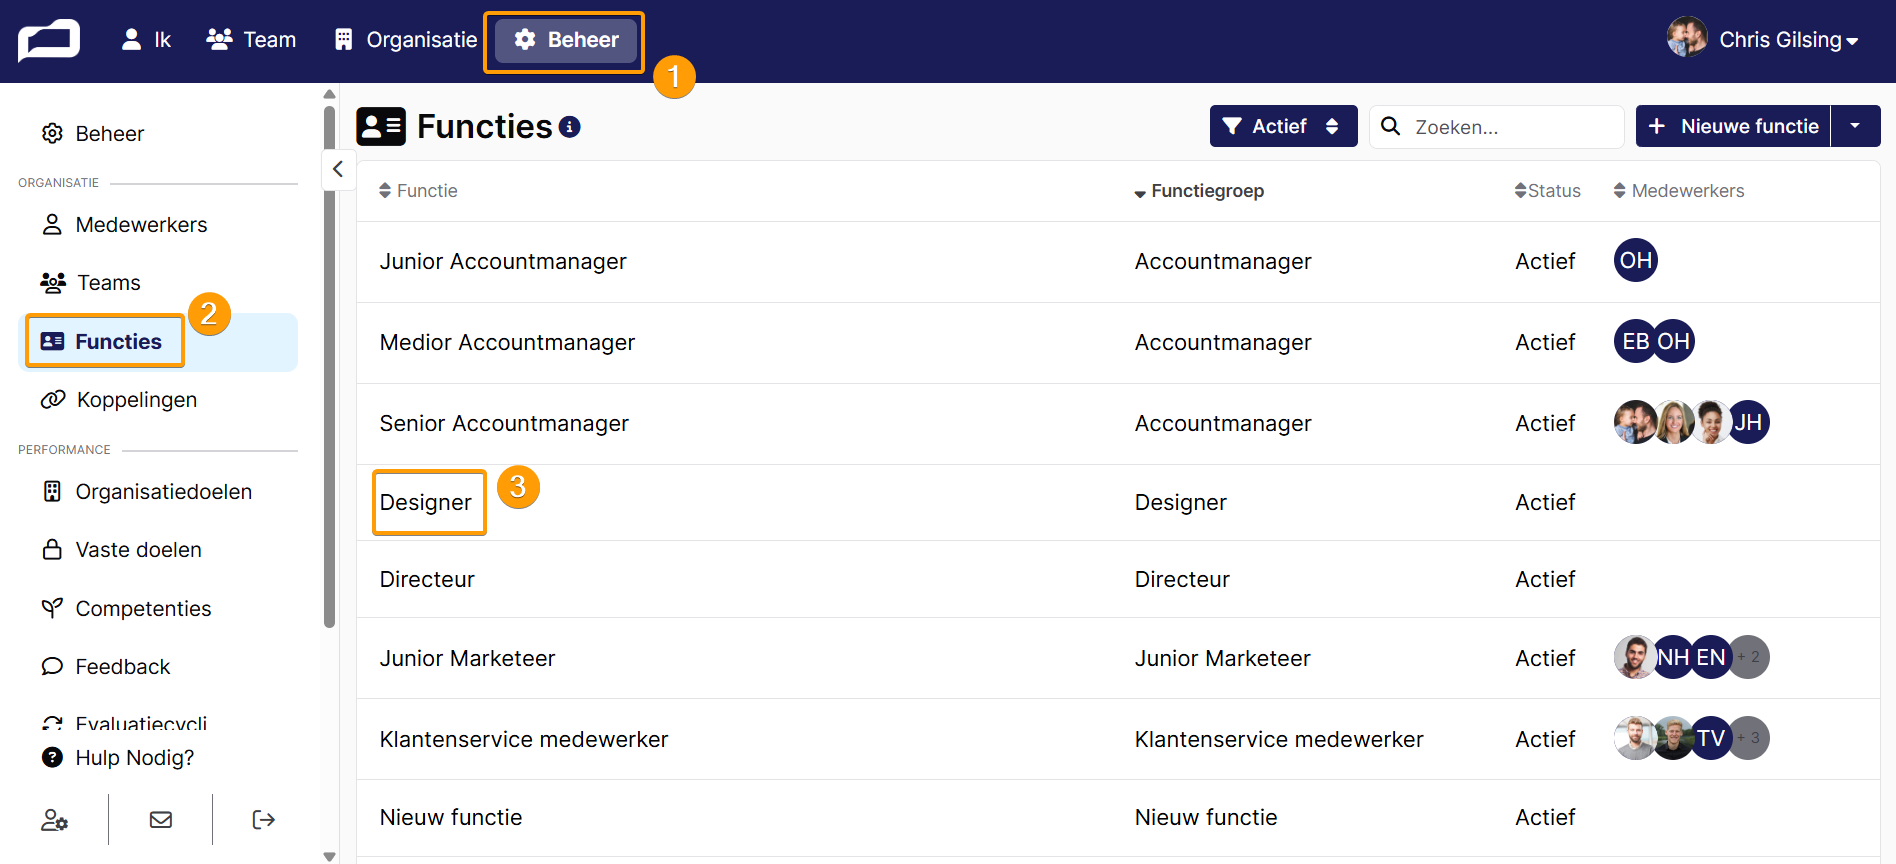Click the Nieuwe functie button
Viewport: 1896px width, 864px height.
1734,126
